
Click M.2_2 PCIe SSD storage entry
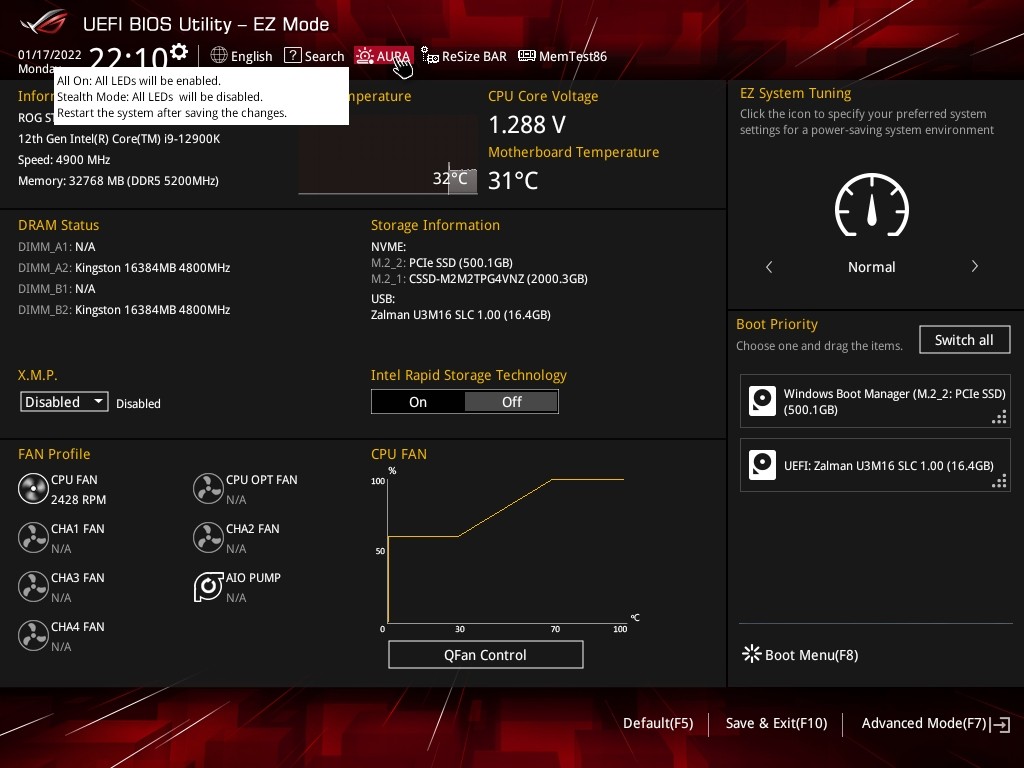[442, 263]
